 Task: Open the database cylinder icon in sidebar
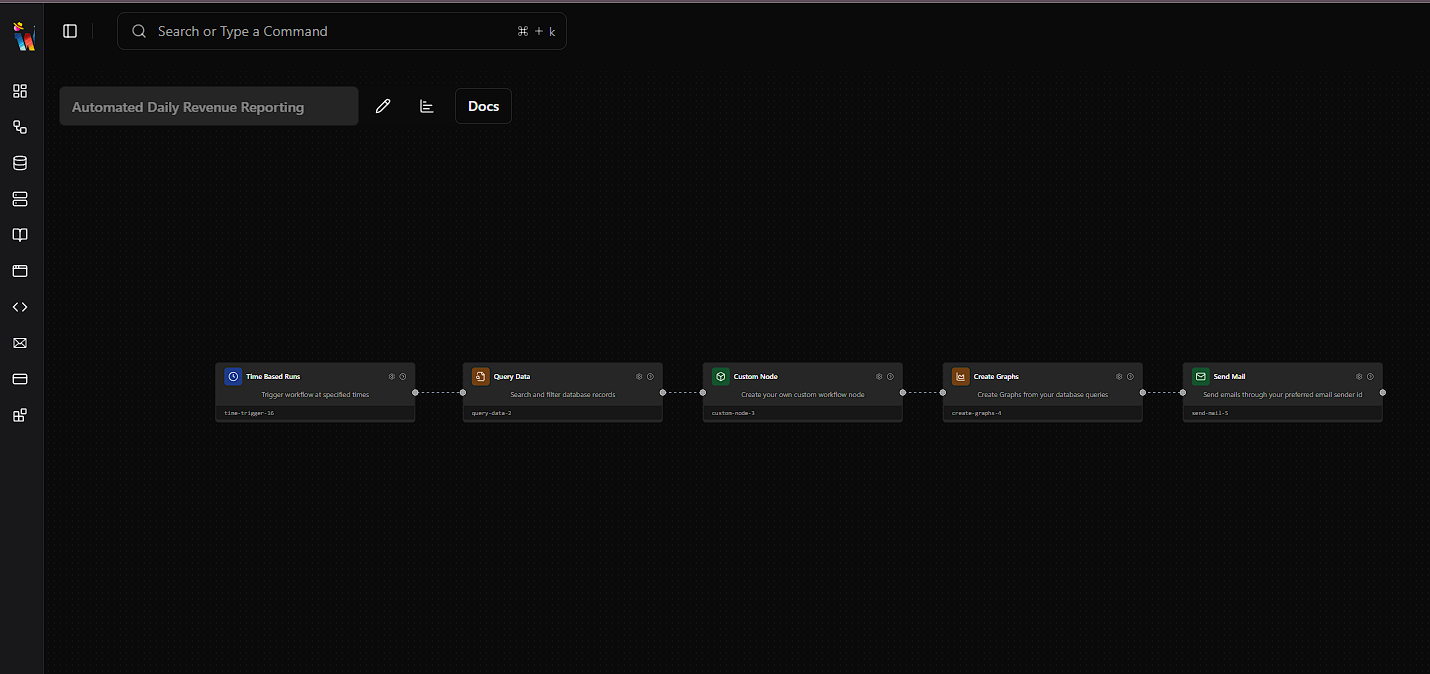tap(20, 163)
